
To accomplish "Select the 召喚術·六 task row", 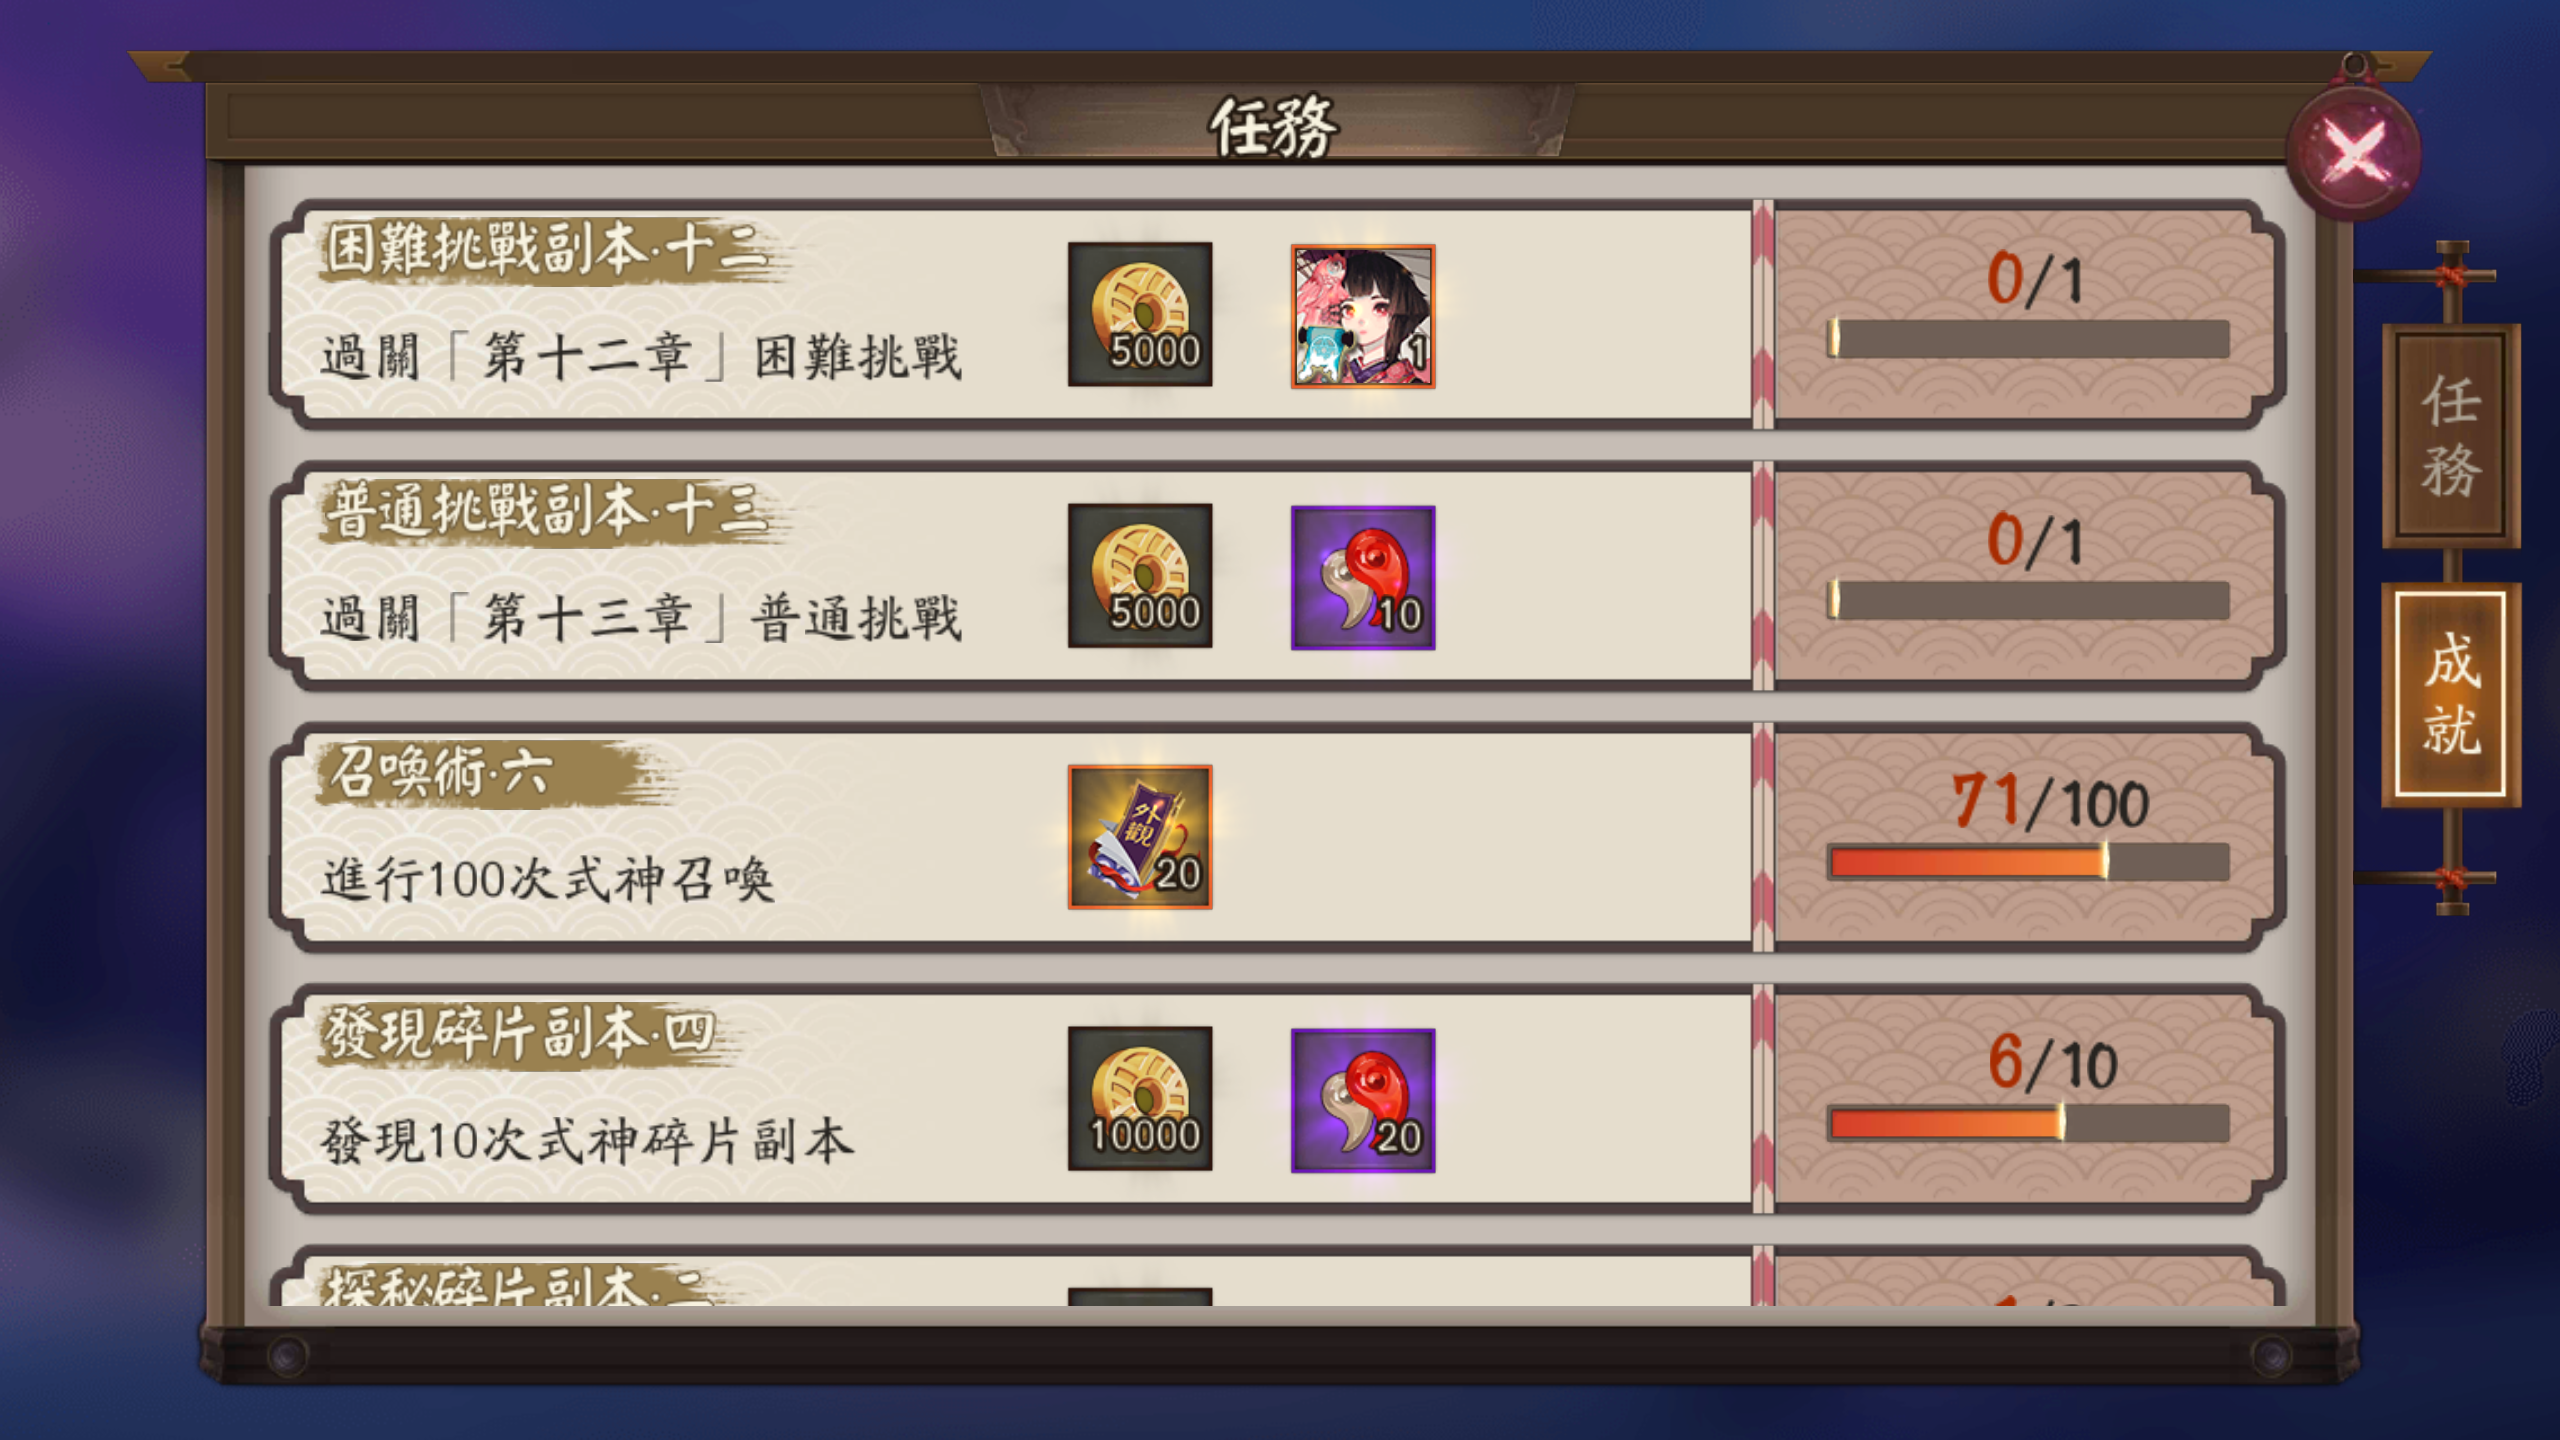I will coord(1277,837).
